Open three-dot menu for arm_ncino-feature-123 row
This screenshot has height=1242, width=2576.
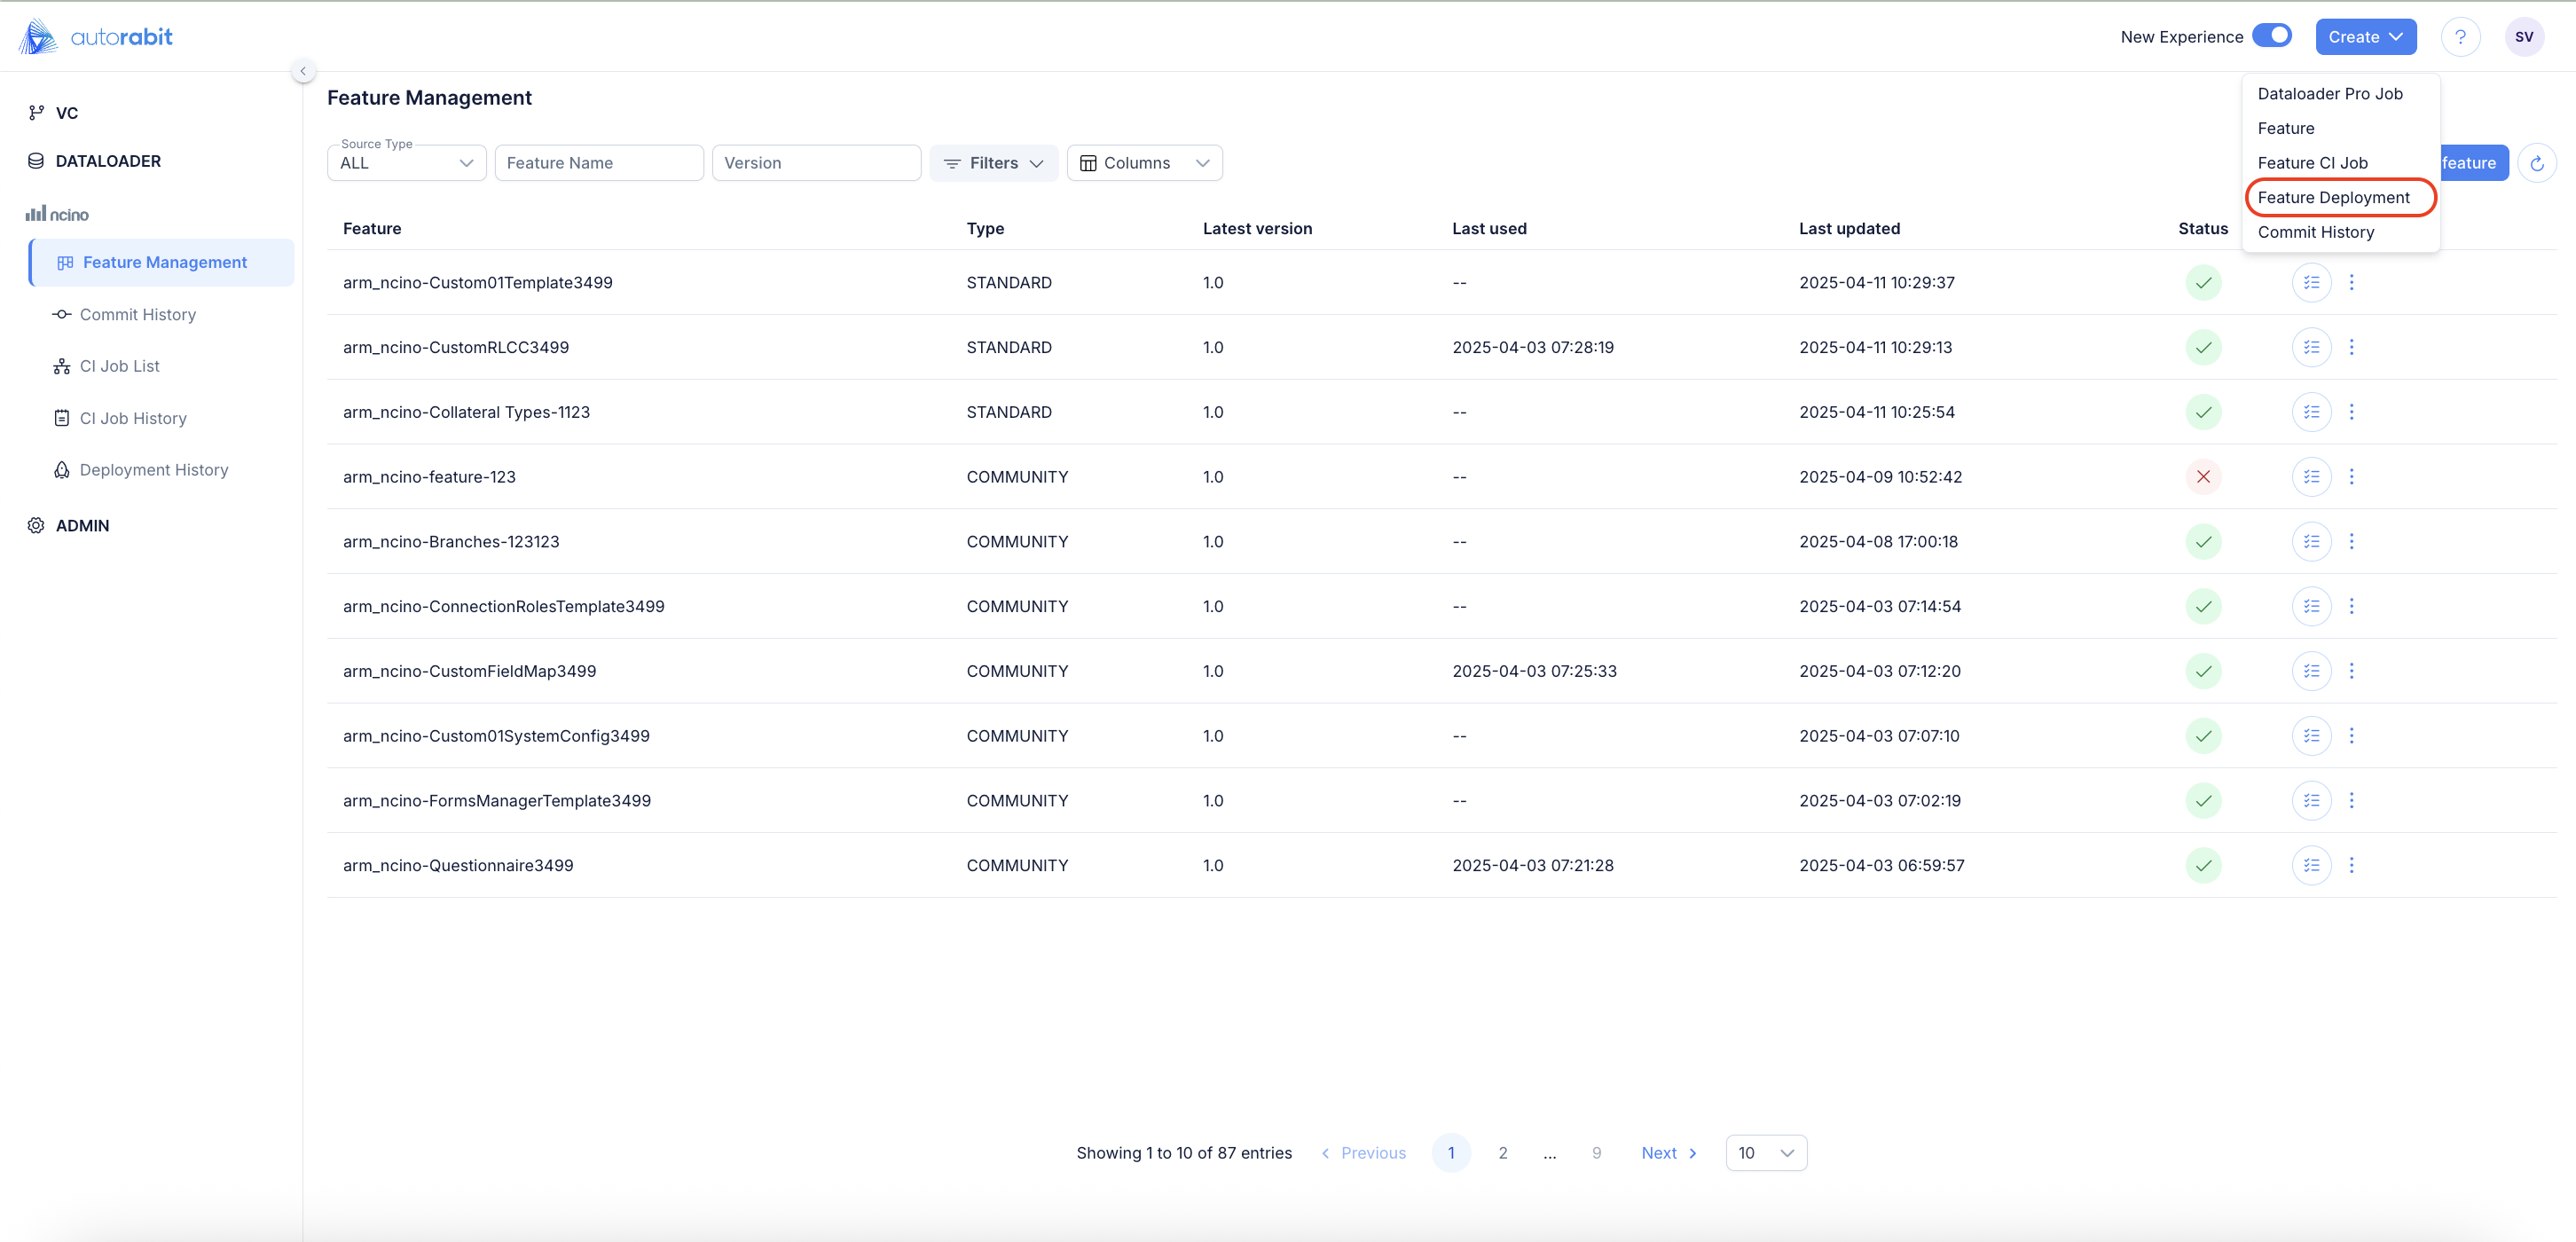(x=2351, y=477)
